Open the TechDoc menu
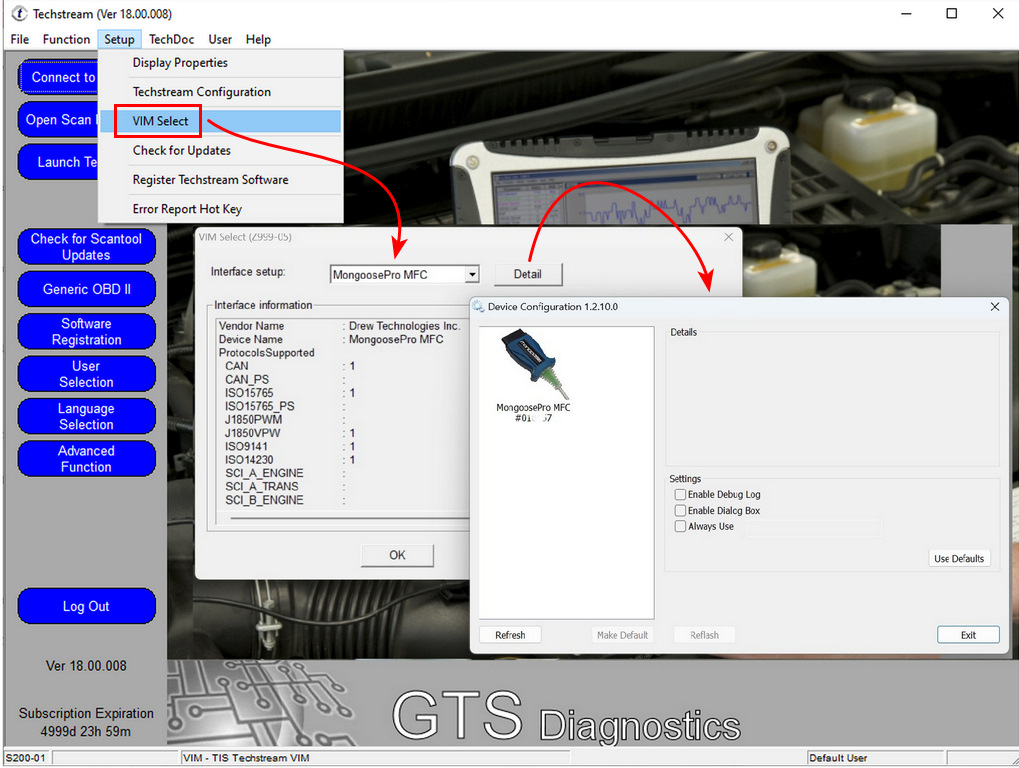1019x768 pixels. (172, 39)
